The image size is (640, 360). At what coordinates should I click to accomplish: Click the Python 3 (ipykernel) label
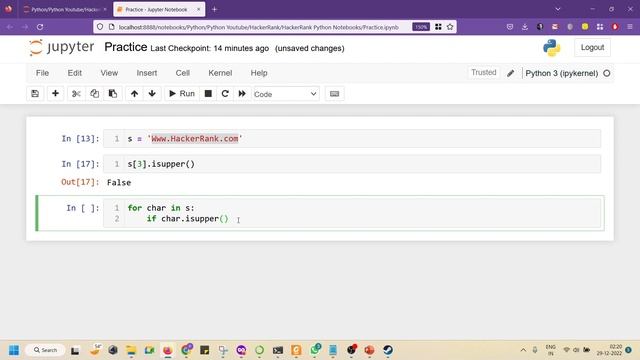(562, 73)
